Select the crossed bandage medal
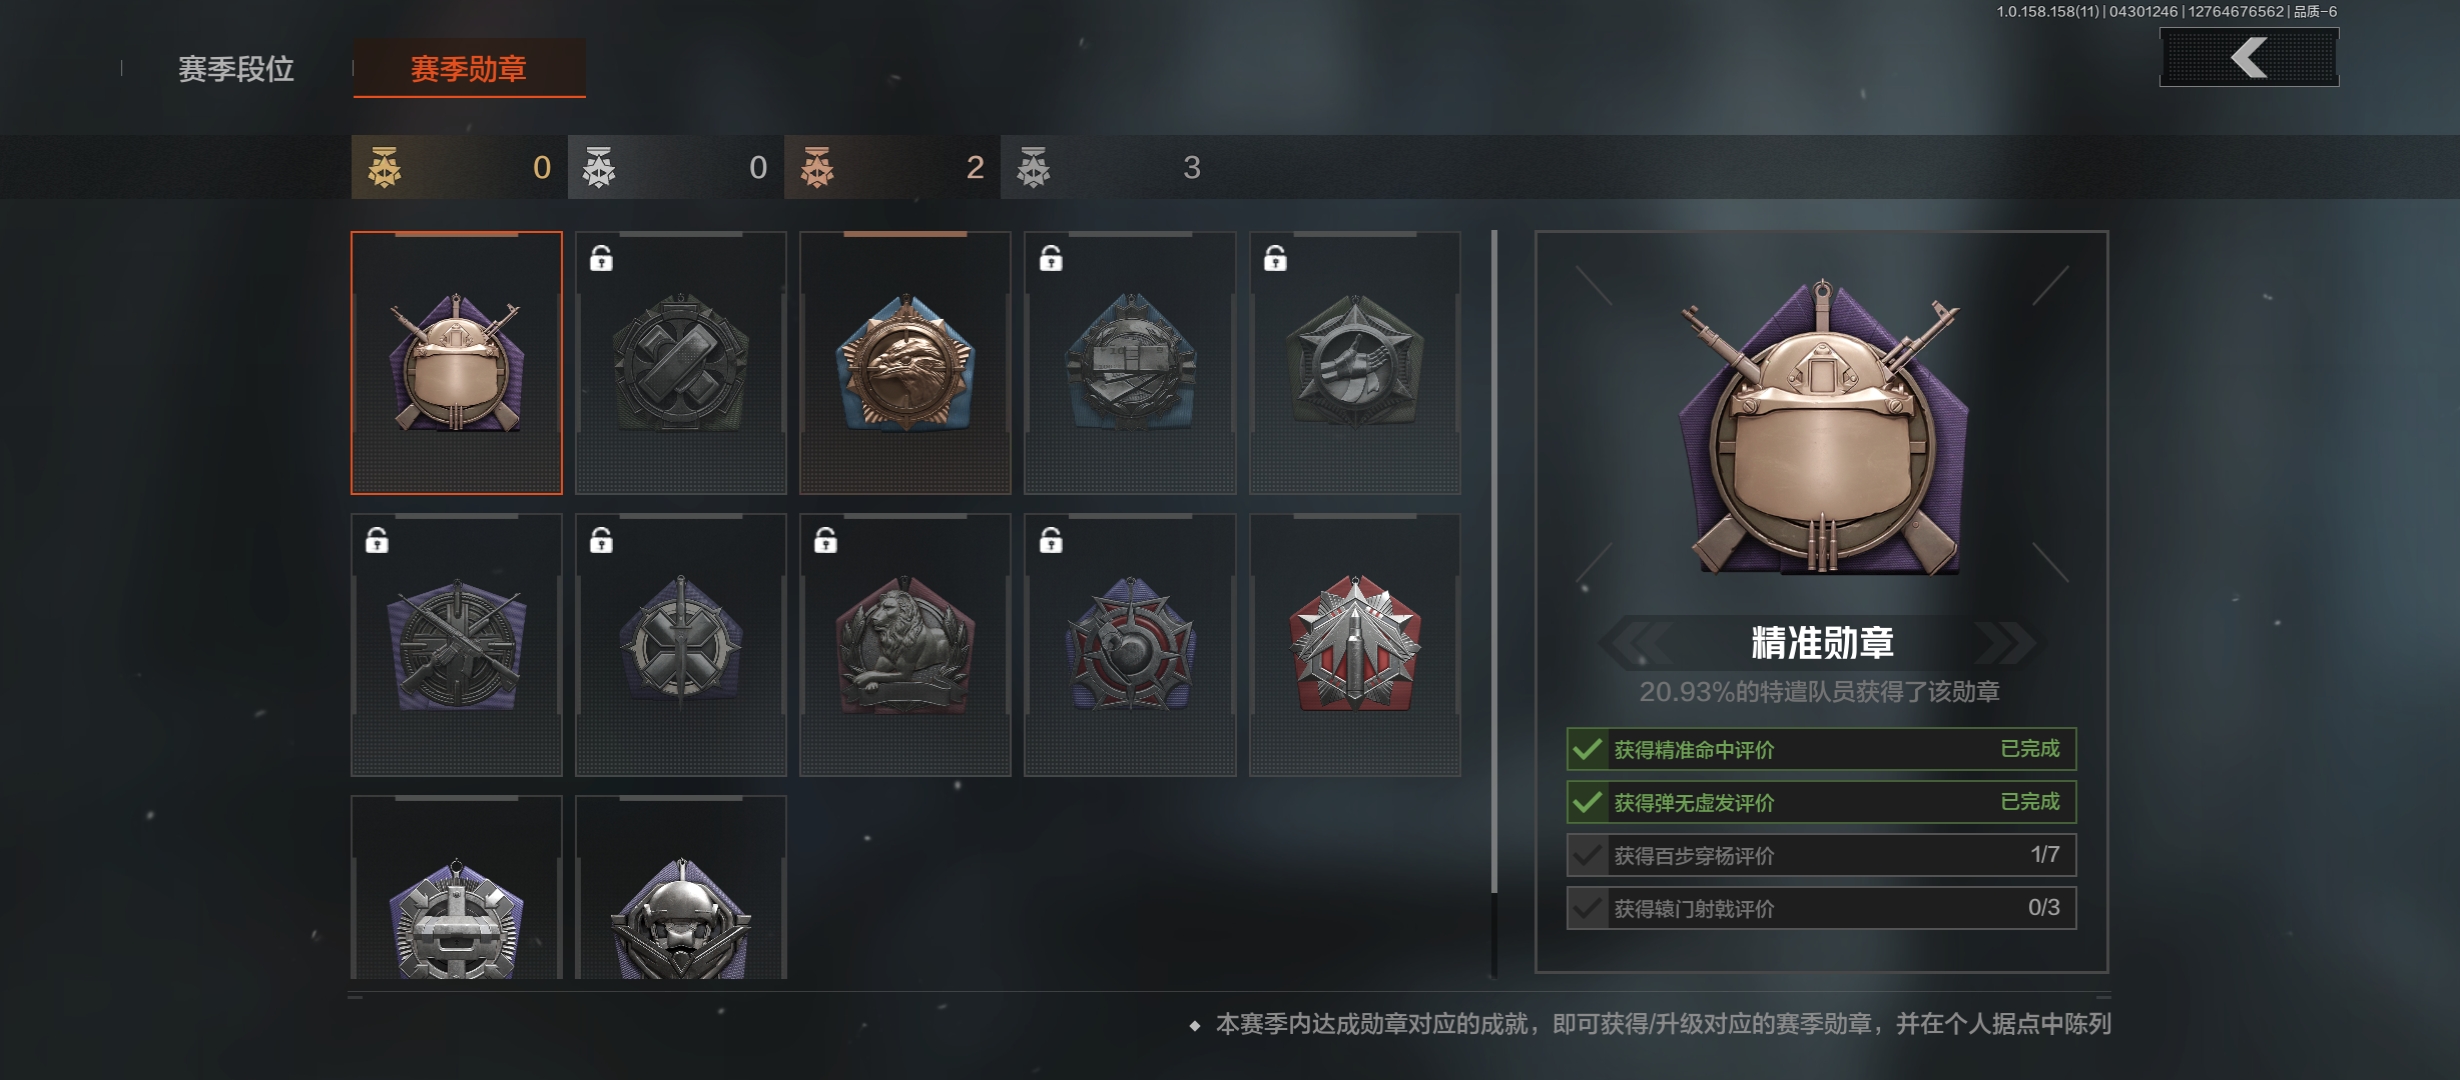Screen dimensions: 2460x1080 pos(681,363)
